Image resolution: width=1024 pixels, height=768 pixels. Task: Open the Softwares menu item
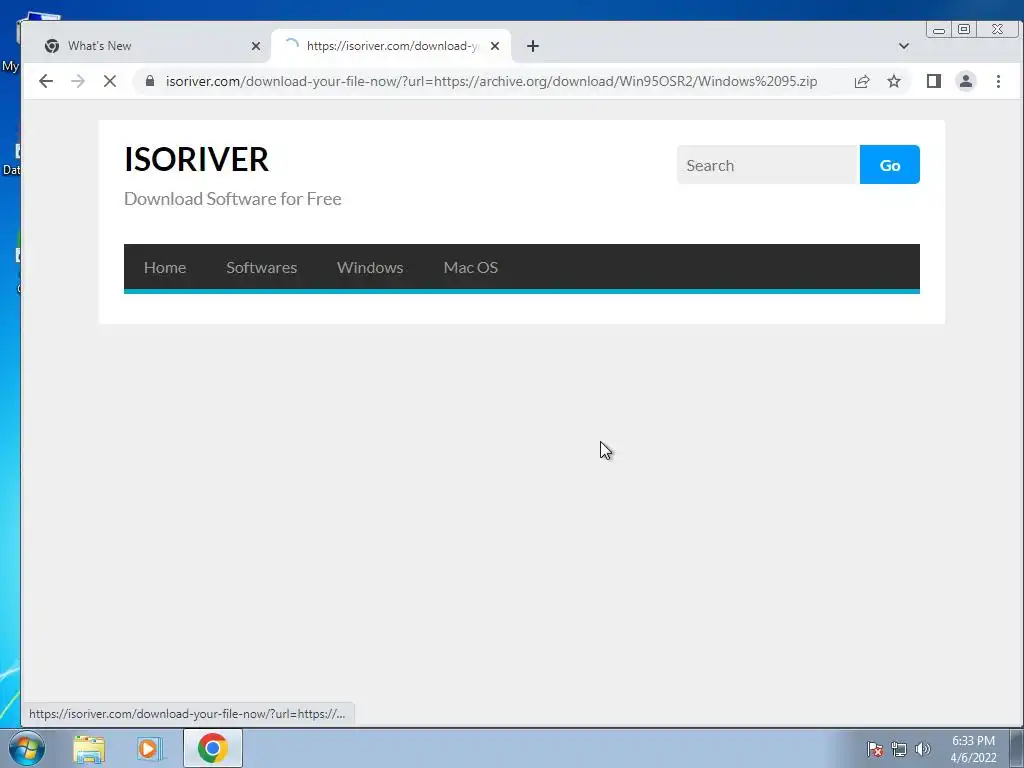pyautogui.click(x=261, y=267)
